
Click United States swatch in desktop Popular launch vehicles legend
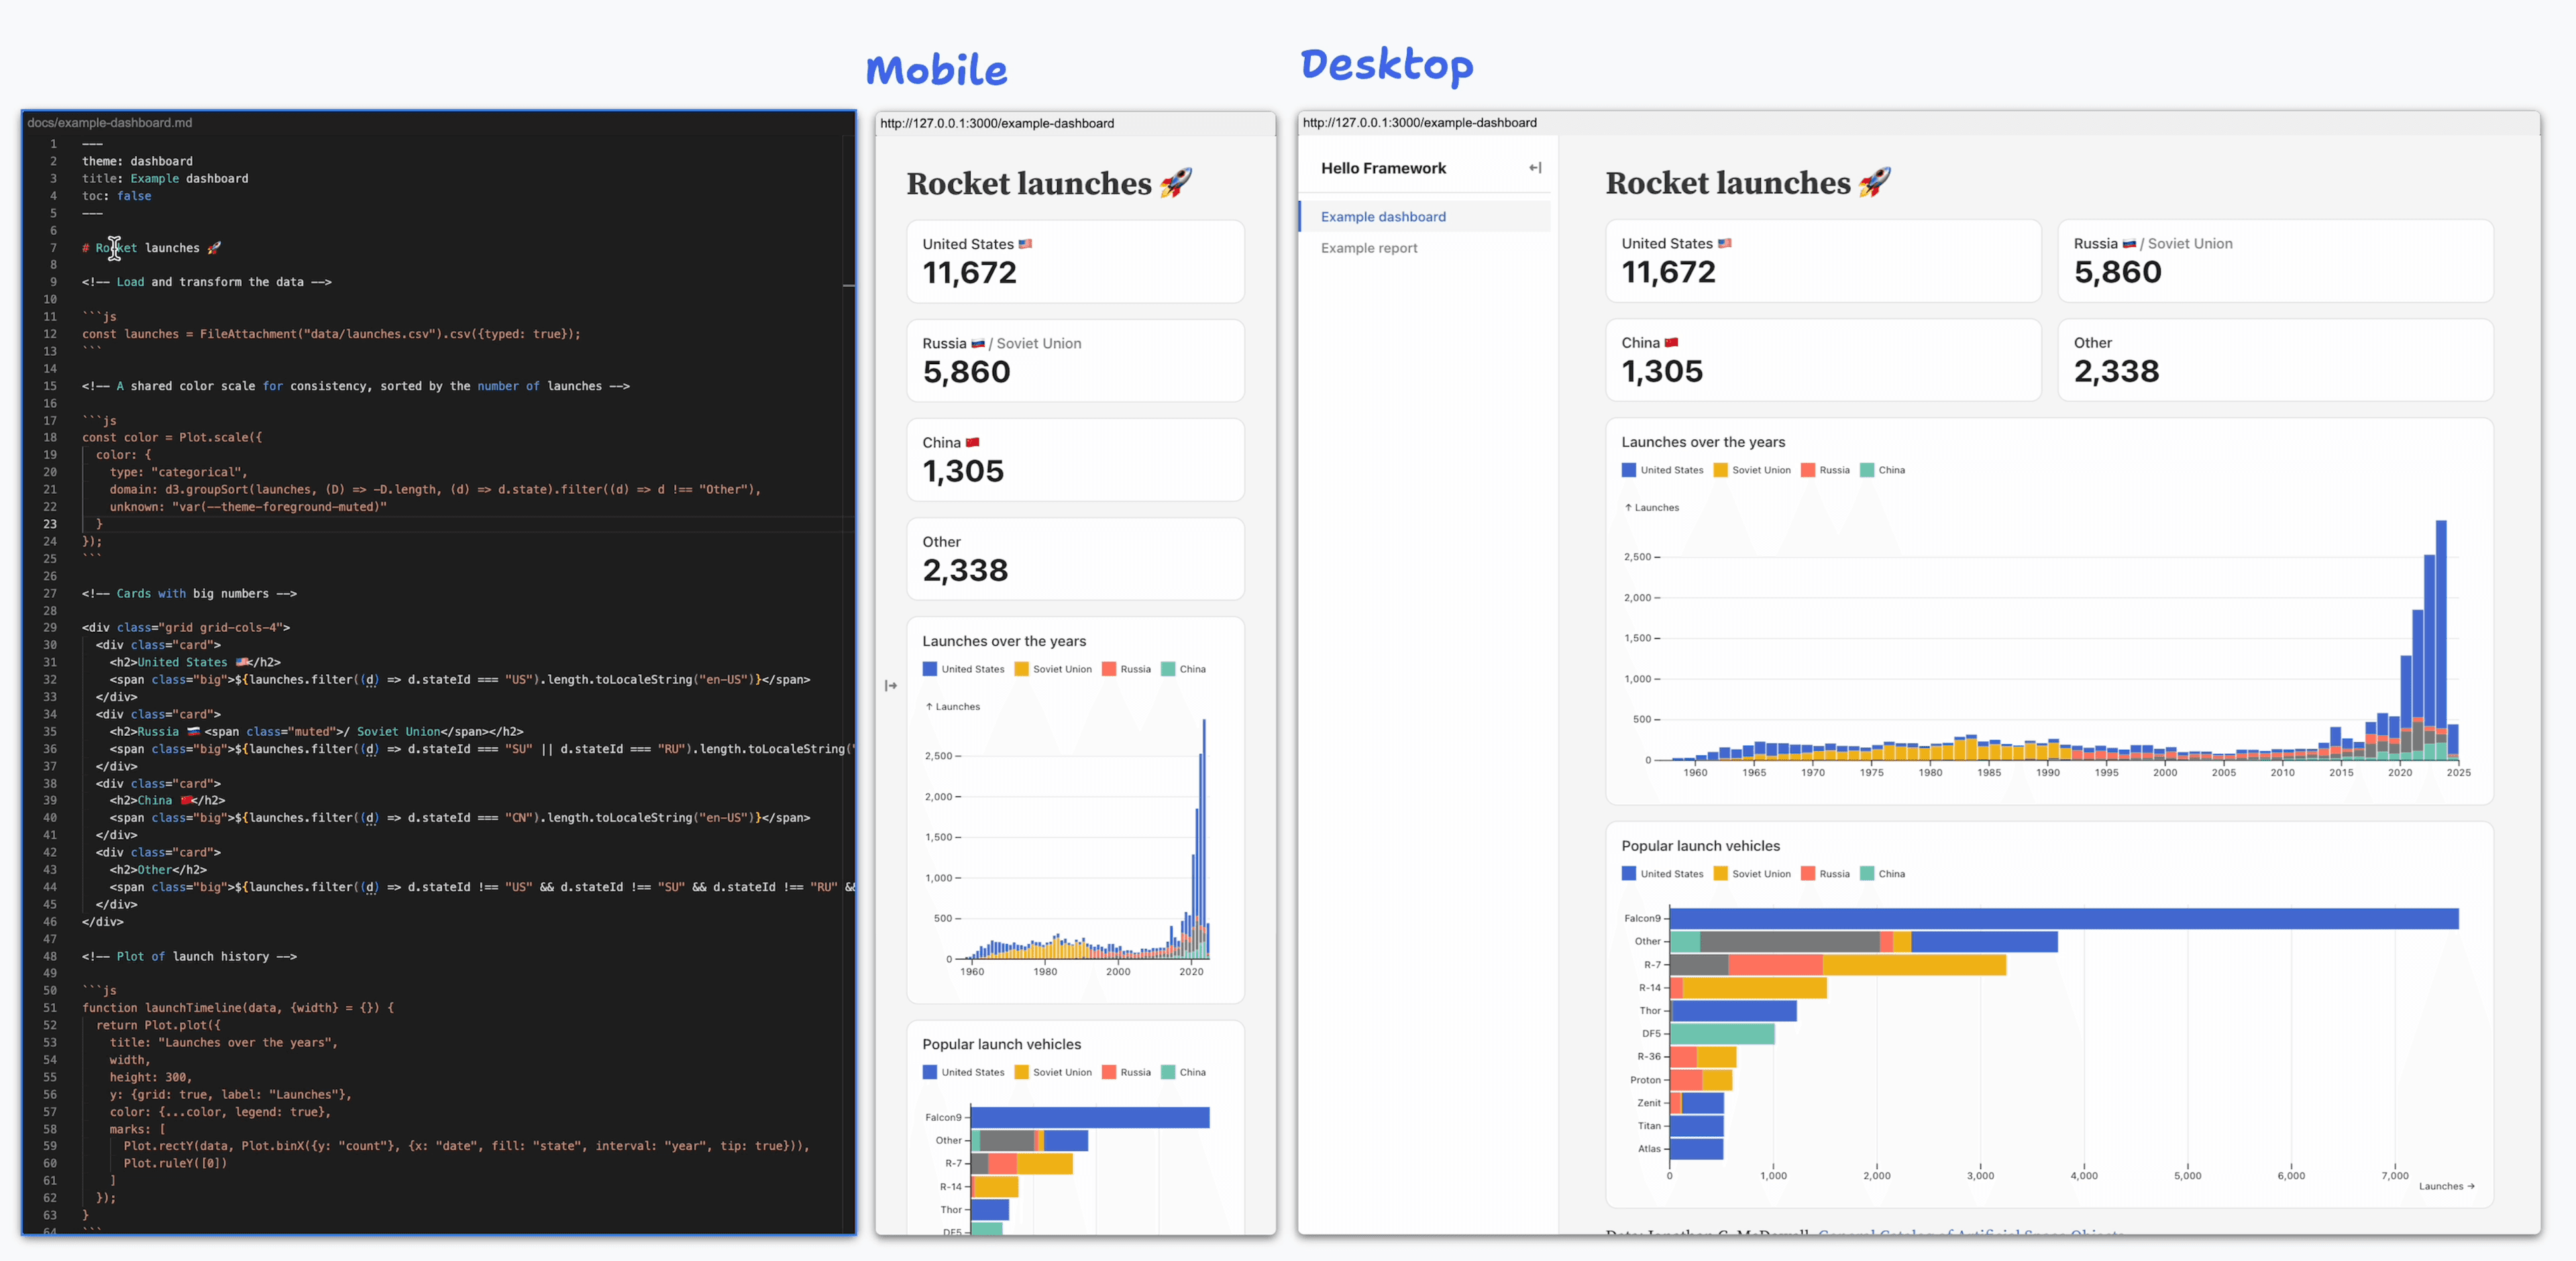(x=1629, y=874)
